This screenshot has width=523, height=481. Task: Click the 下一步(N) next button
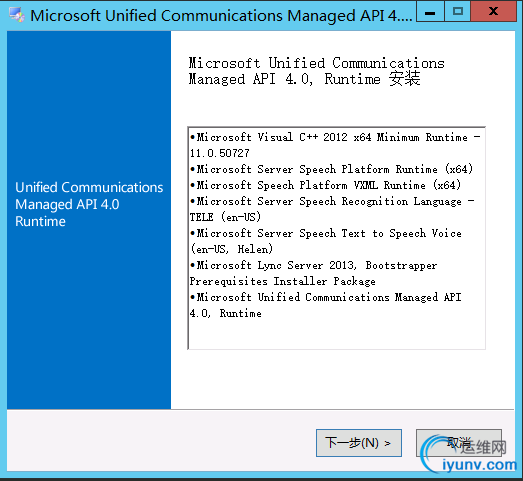pyautogui.click(x=359, y=443)
